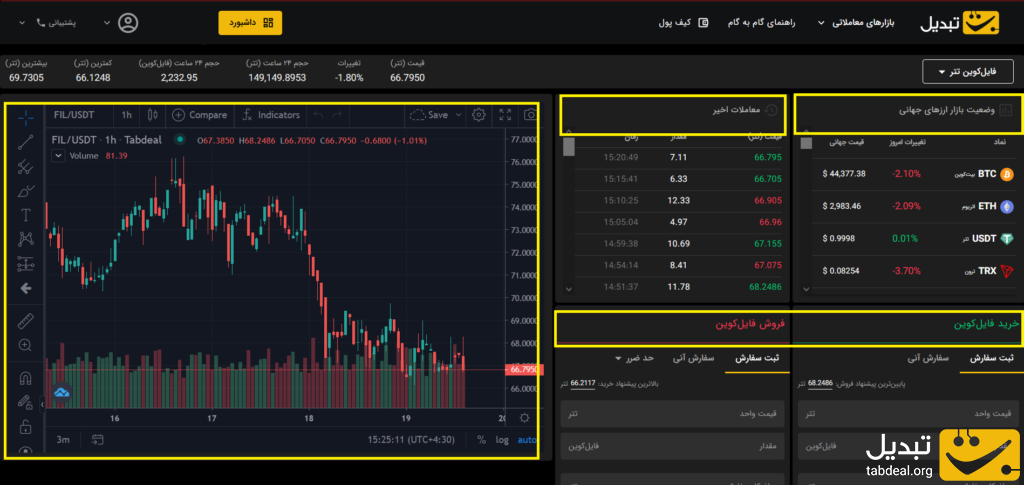Click buy panel قیمت واحد input

click(908, 415)
